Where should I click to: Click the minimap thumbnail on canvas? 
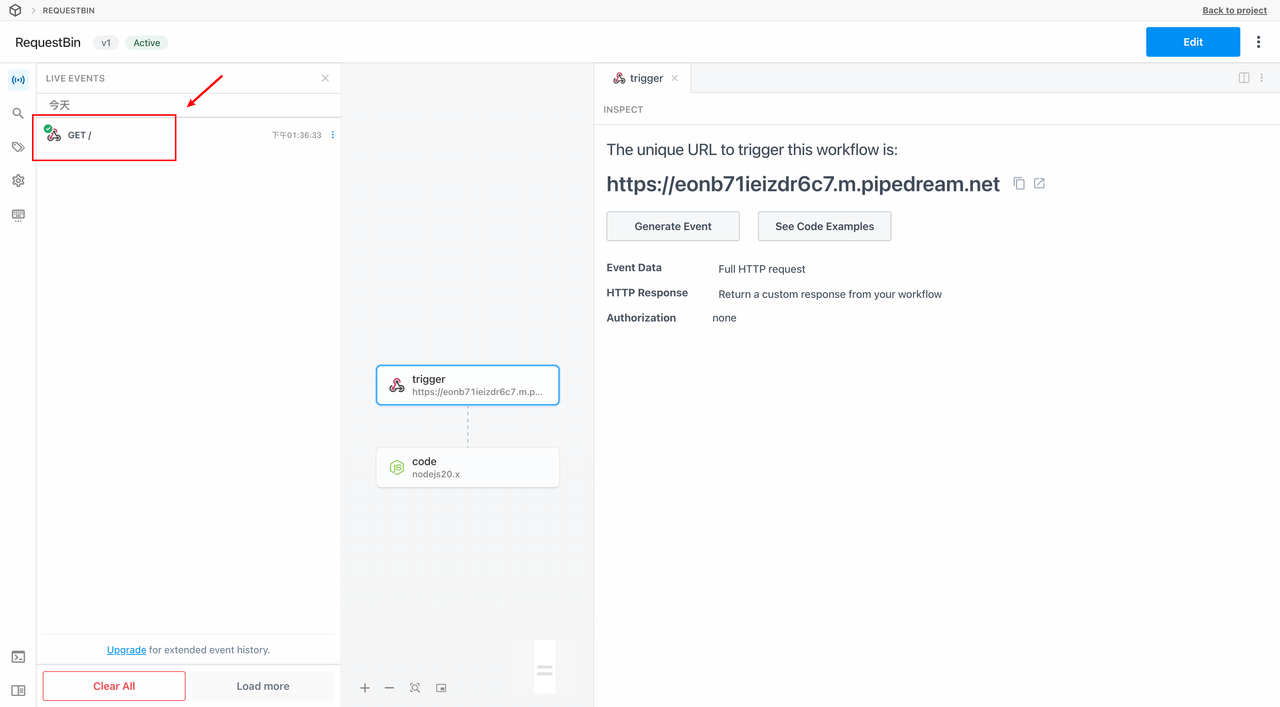pyautogui.click(x=545, y=667)
